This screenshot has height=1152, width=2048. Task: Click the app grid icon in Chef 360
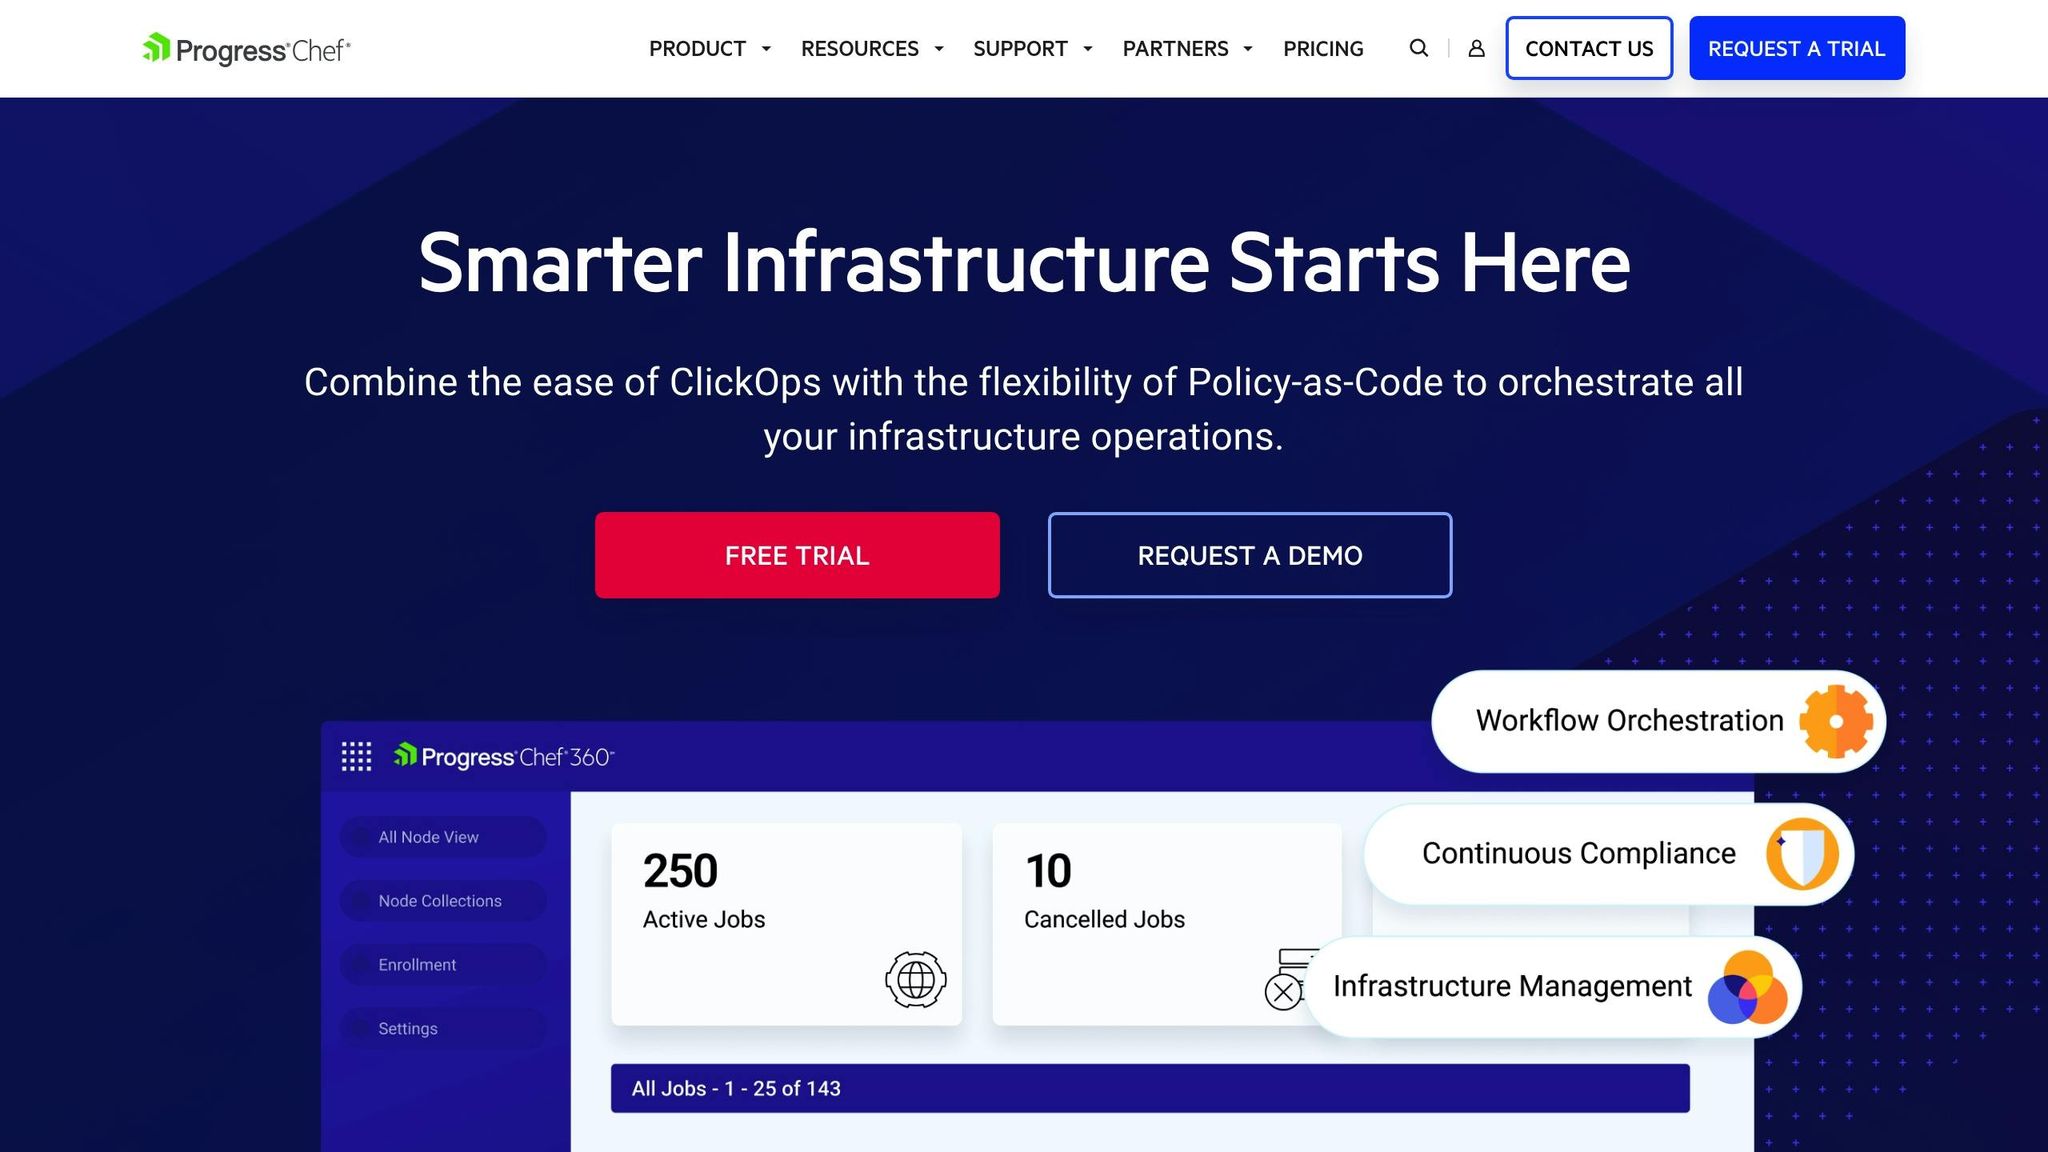click(356, 756)
